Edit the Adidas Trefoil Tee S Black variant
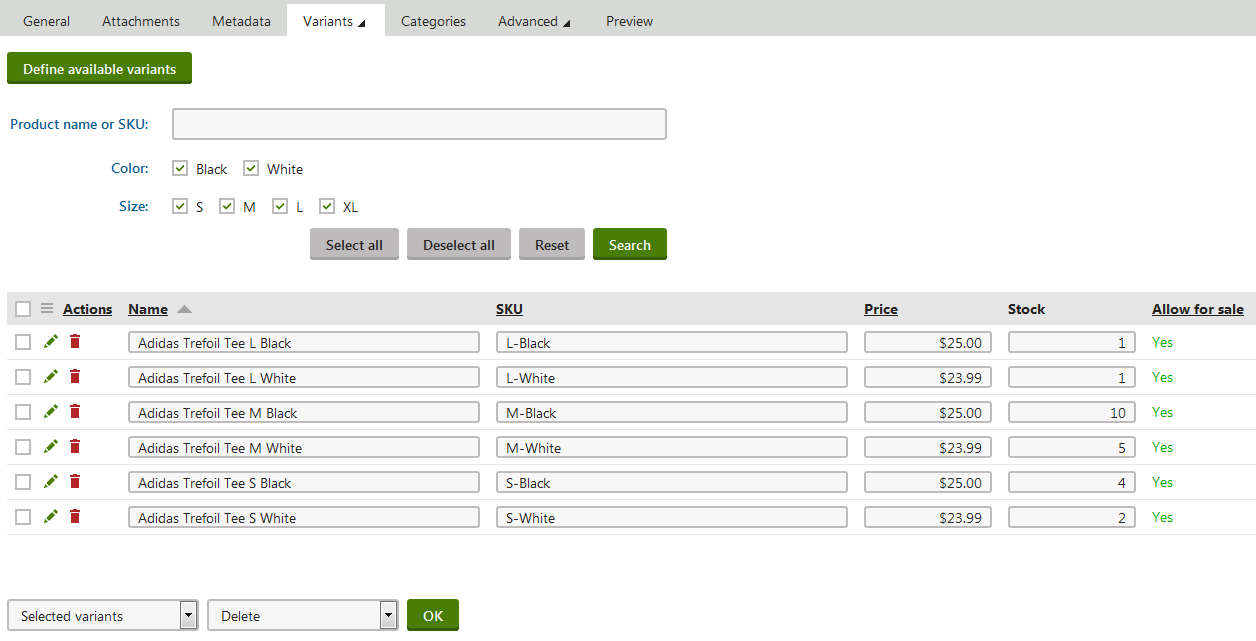Image resolution: width=1256 pixels, height=641 pixels. 51,482
